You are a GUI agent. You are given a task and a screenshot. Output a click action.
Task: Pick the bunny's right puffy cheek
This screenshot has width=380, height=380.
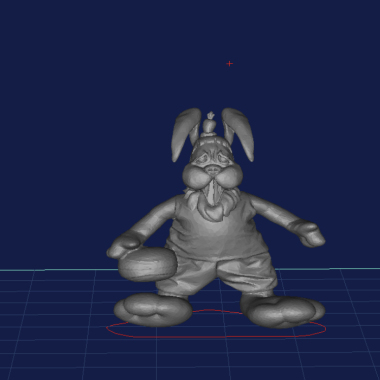230,176
